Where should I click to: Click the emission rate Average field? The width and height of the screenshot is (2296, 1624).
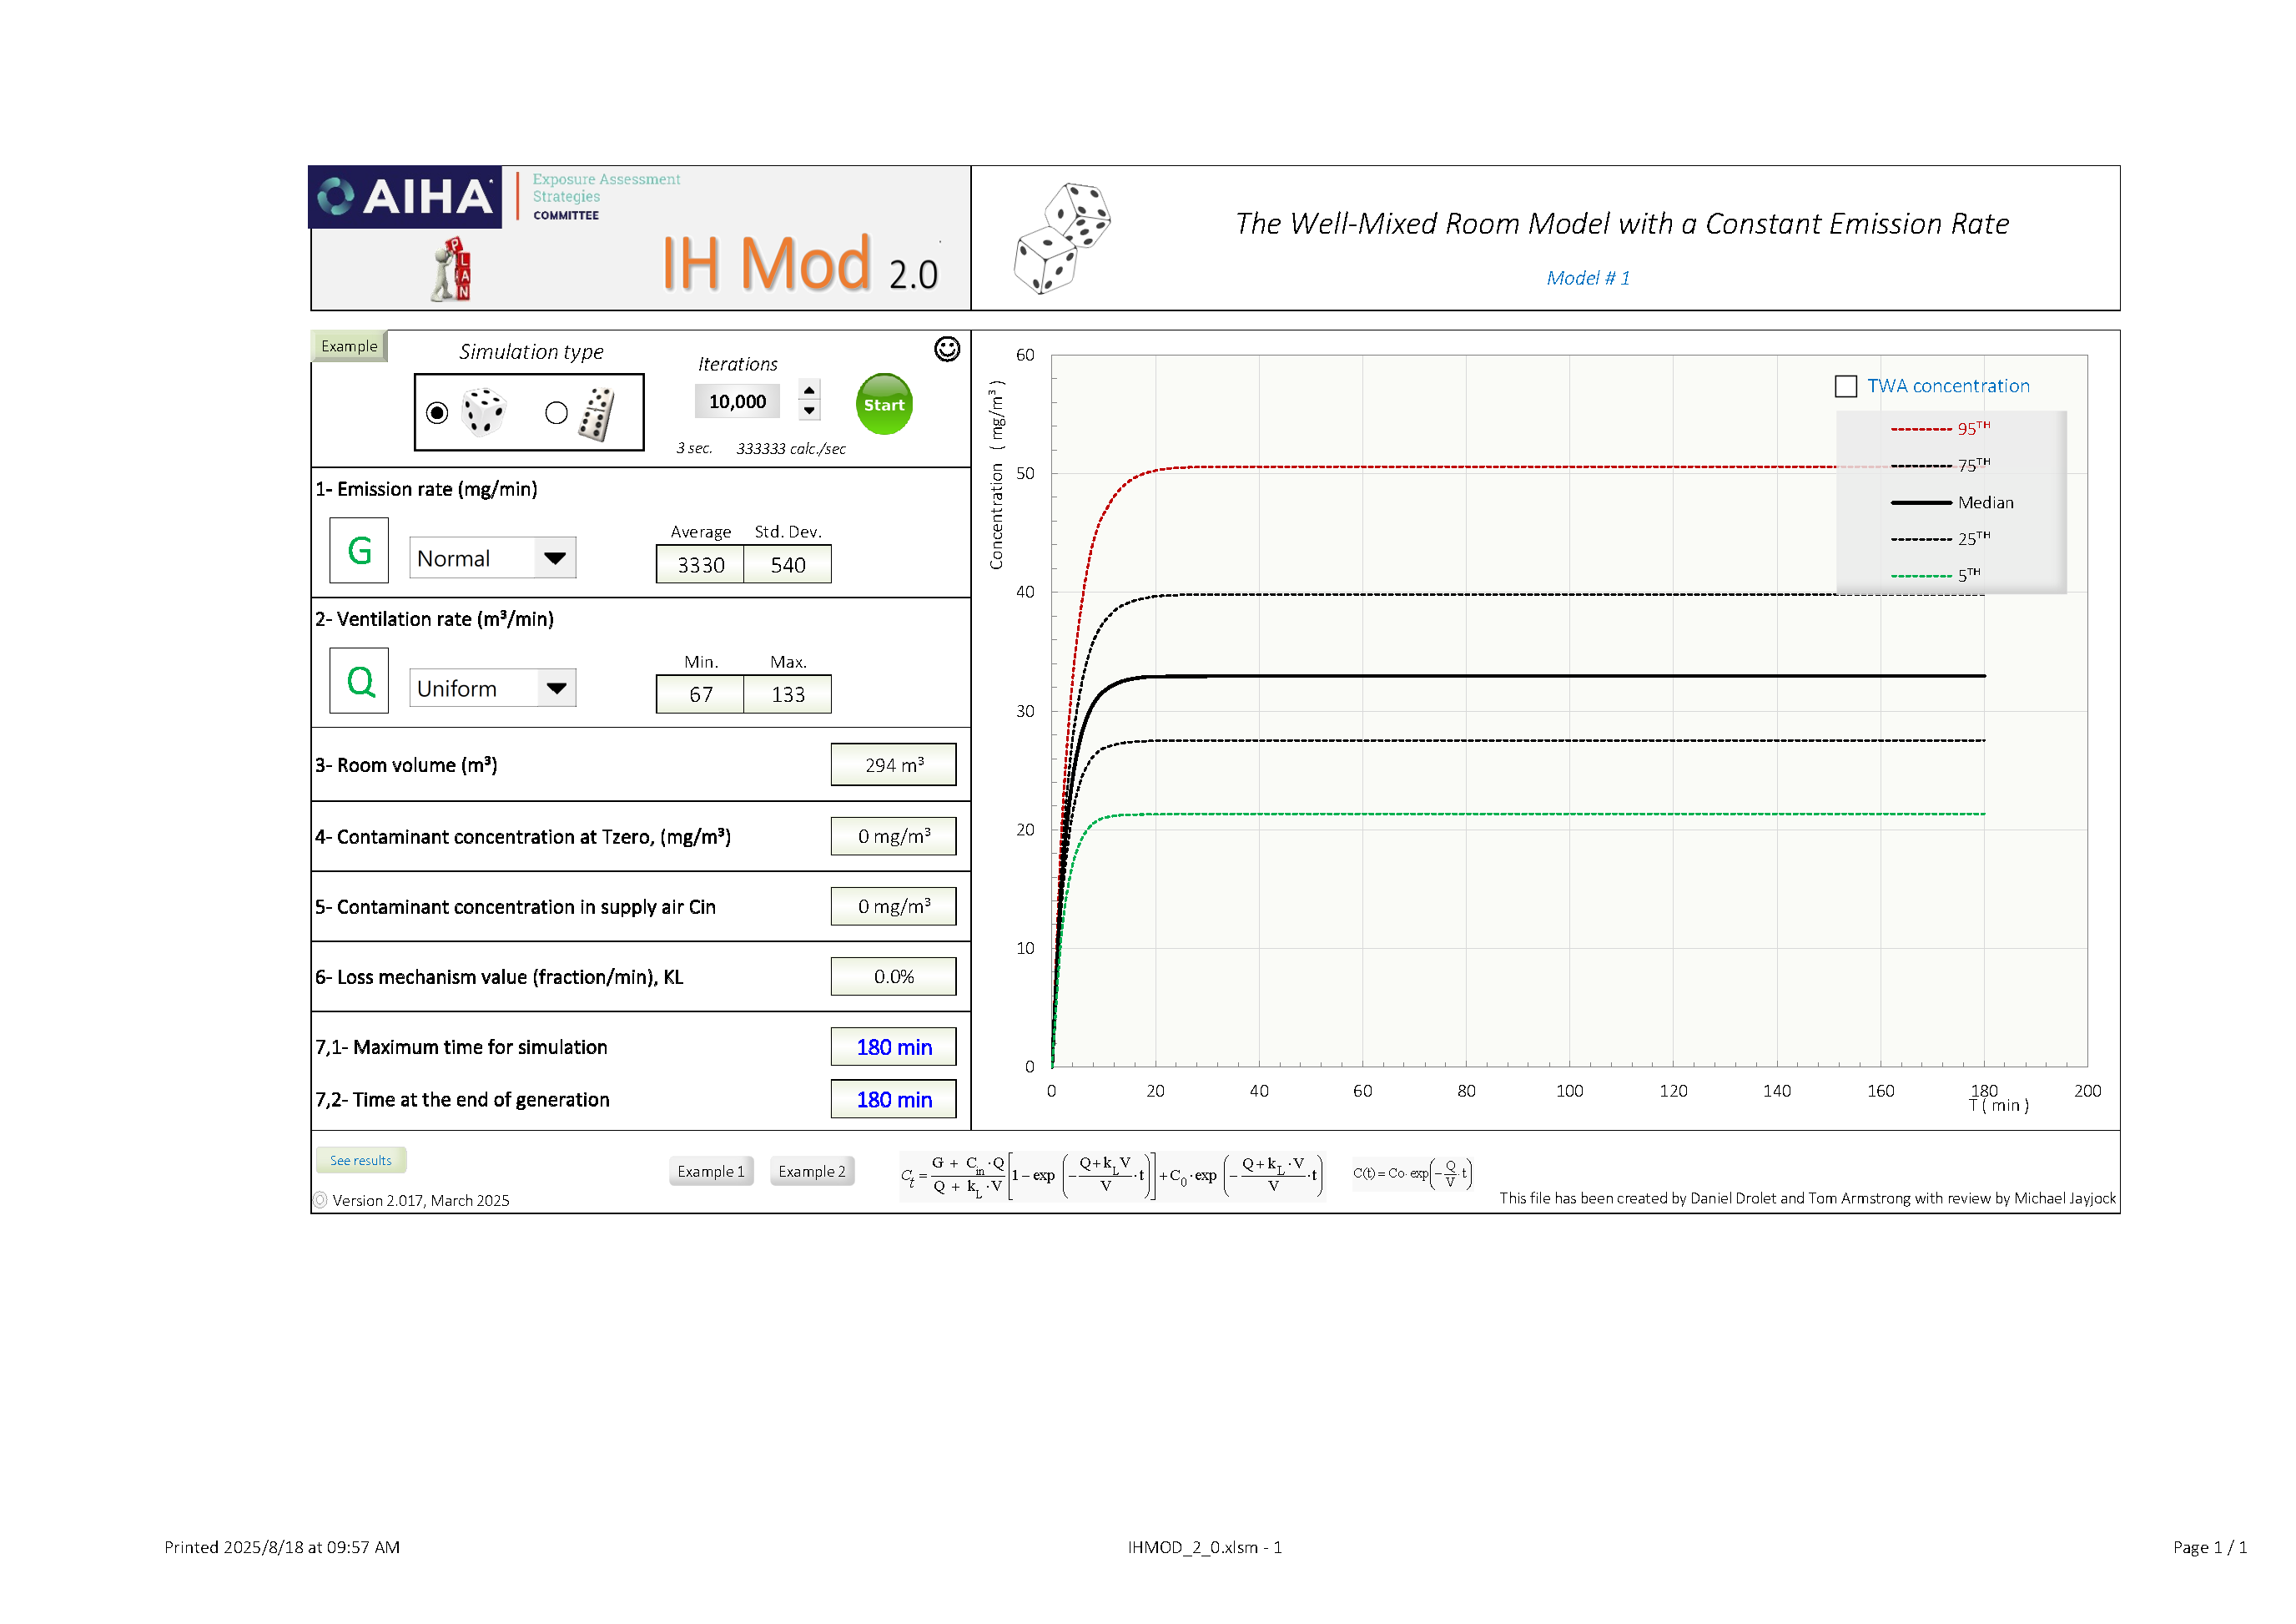click(700, 565)
